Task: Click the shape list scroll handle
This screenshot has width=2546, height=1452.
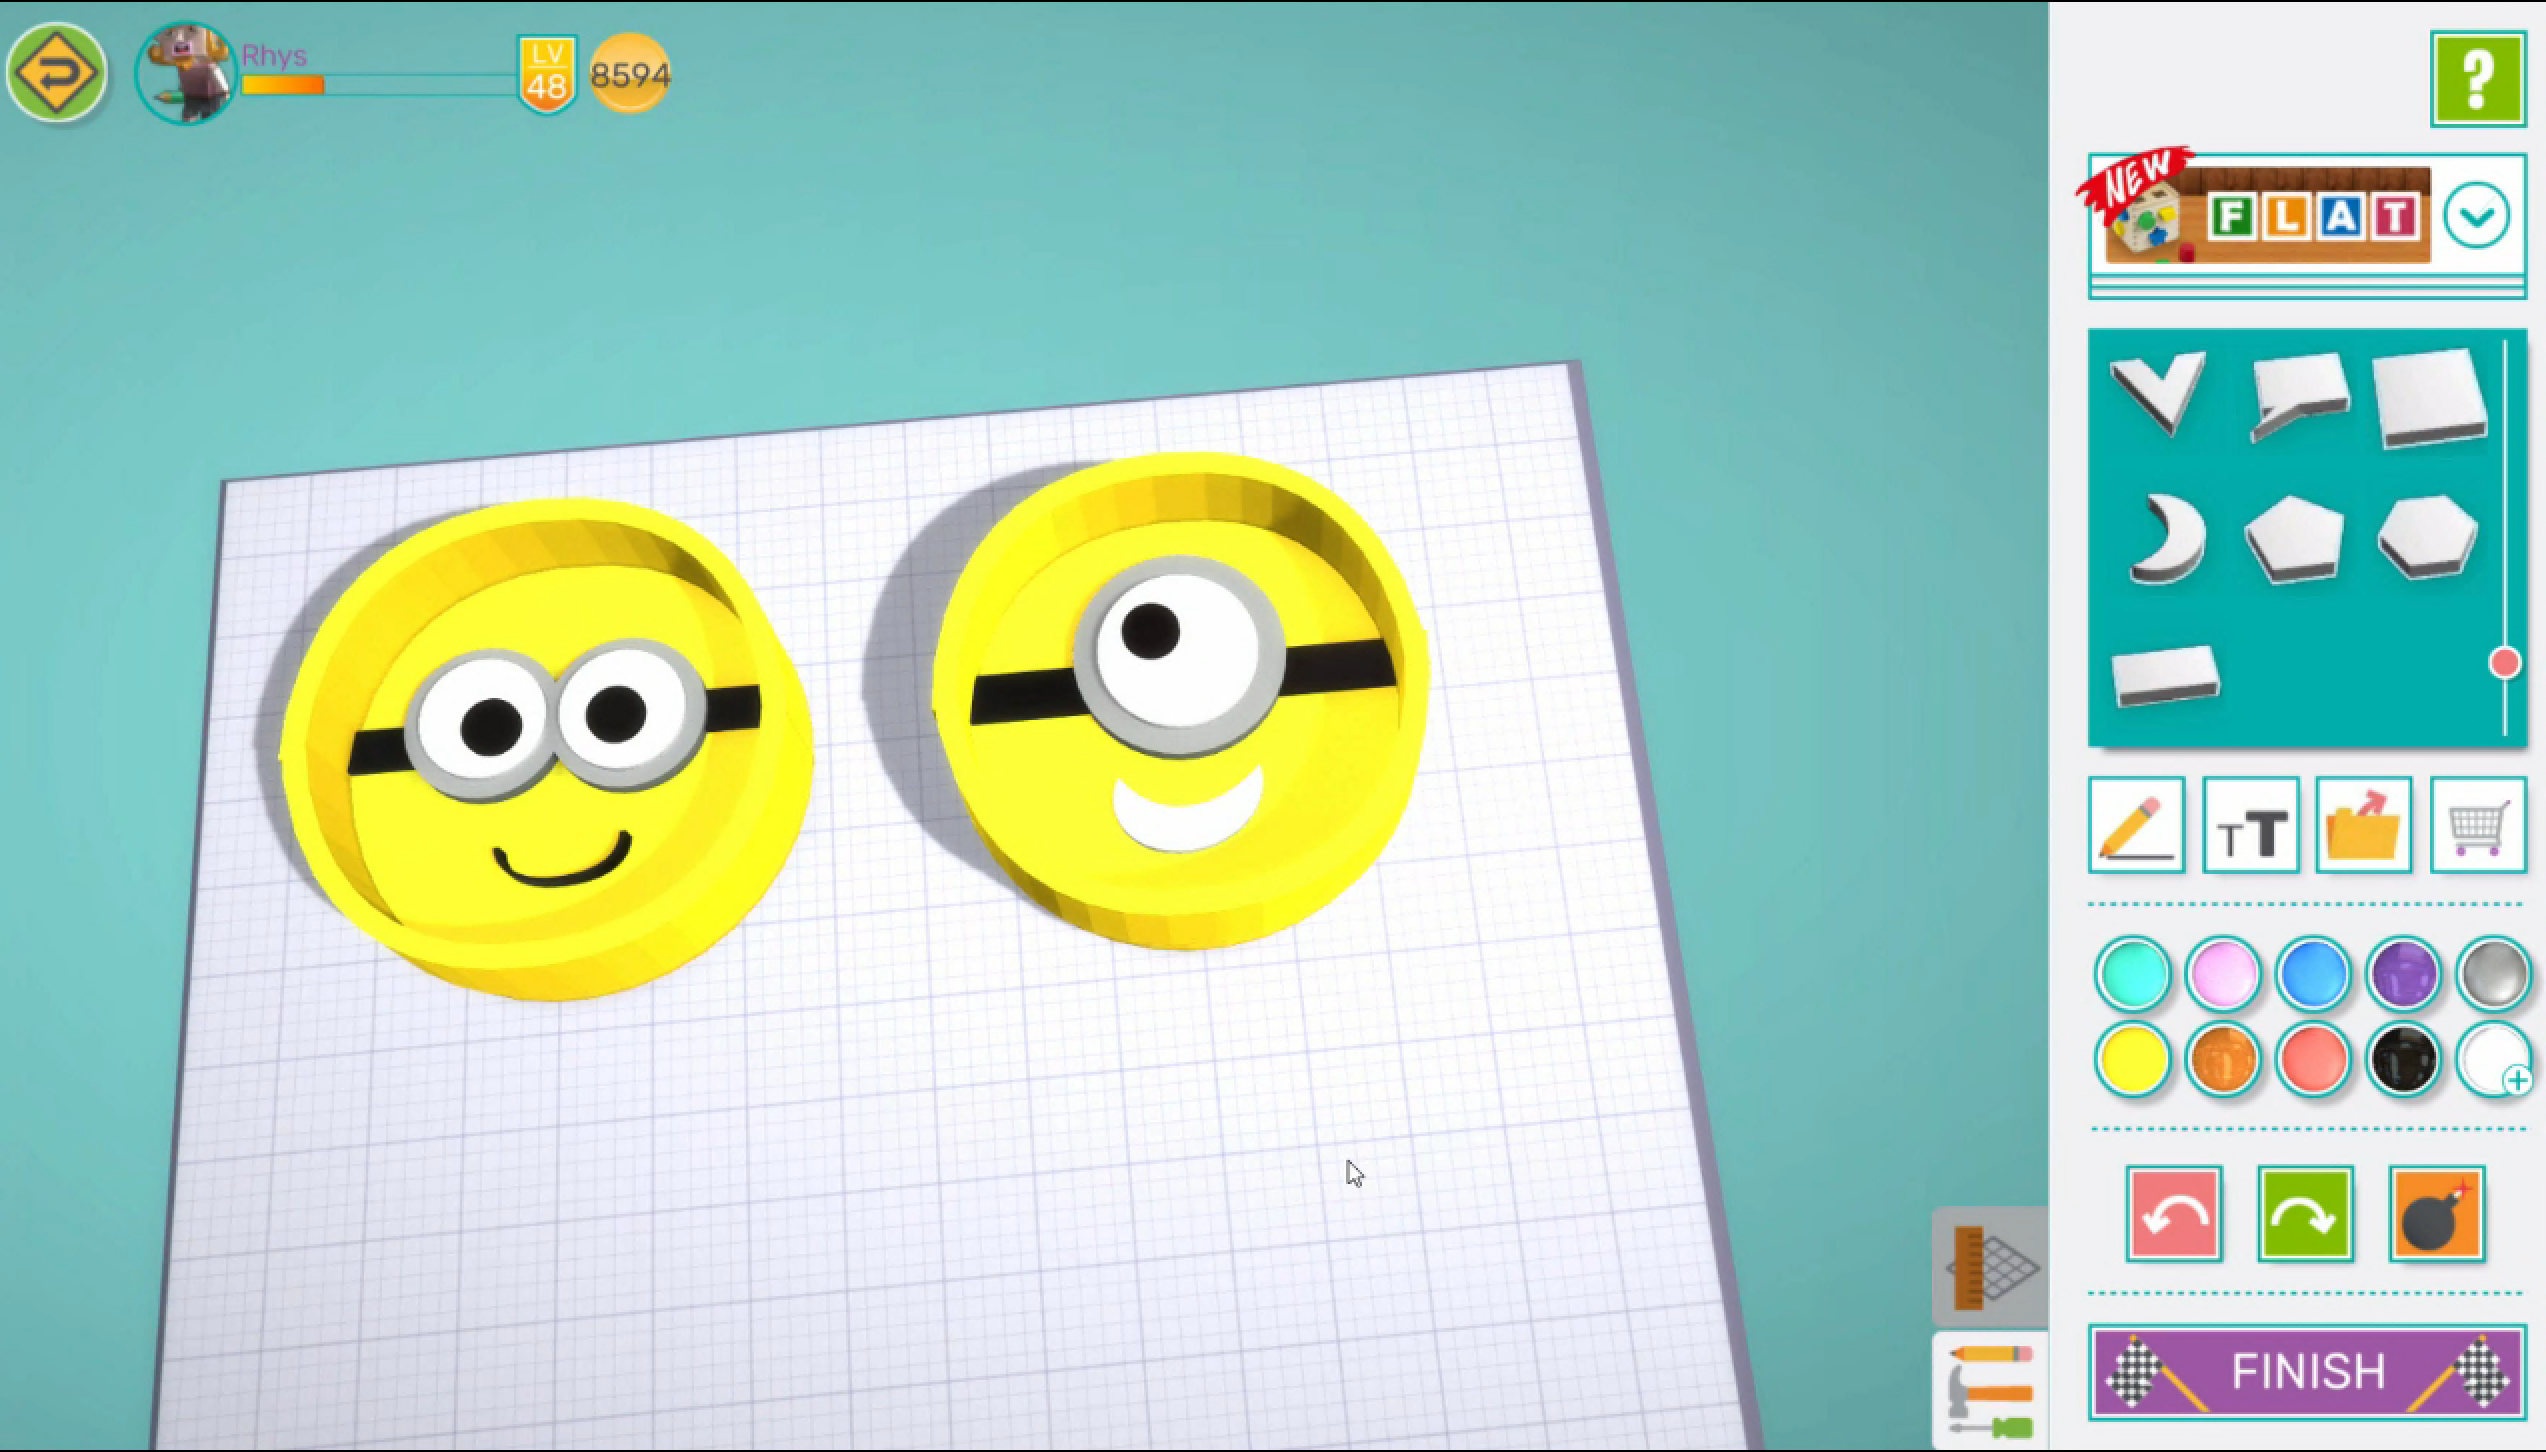Action: 2504,663
